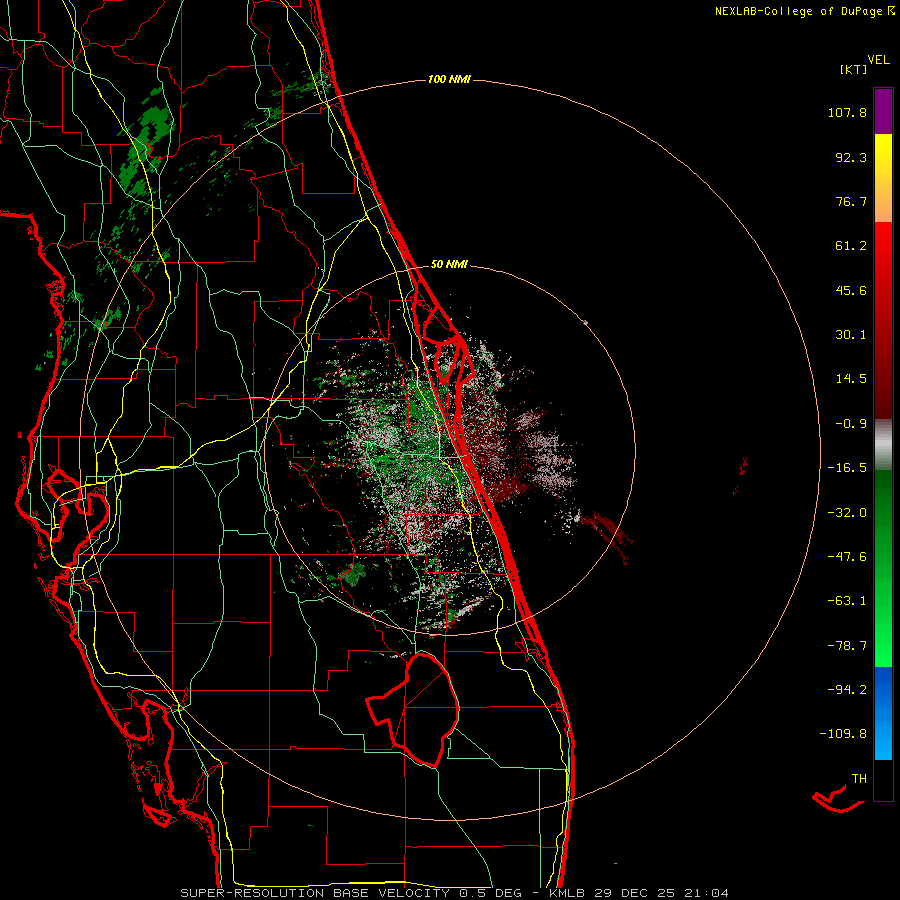Viewport: 900px width, 900px height.
Task: Click the -16.5 value on velocity scale
Action: (847, 468)
